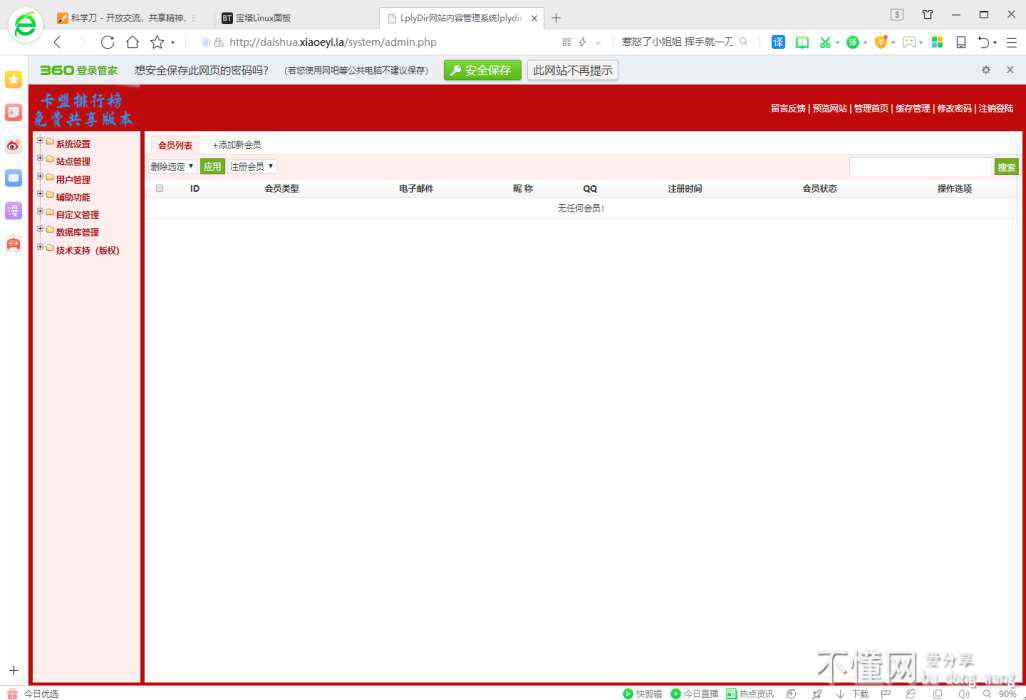Open password bar settings gear icon
This screenshot has width=1026, height=700.
click(986, 70)
